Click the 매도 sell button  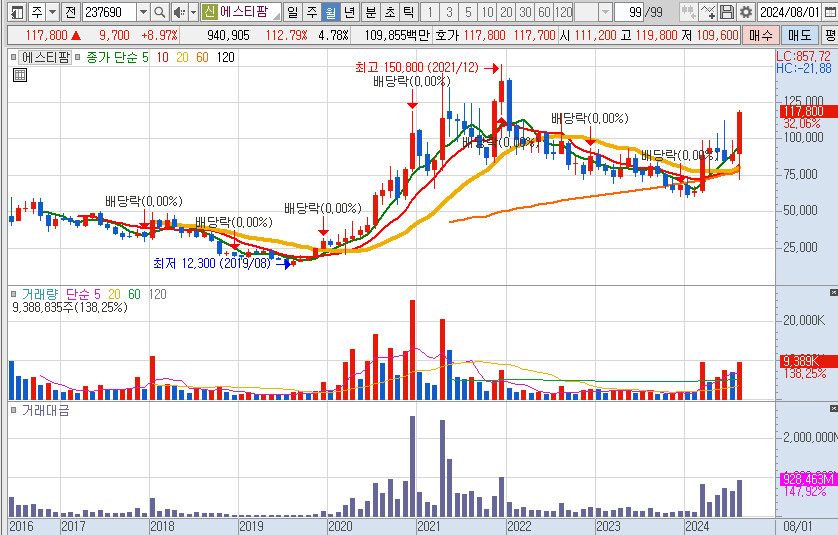point(798,35)
